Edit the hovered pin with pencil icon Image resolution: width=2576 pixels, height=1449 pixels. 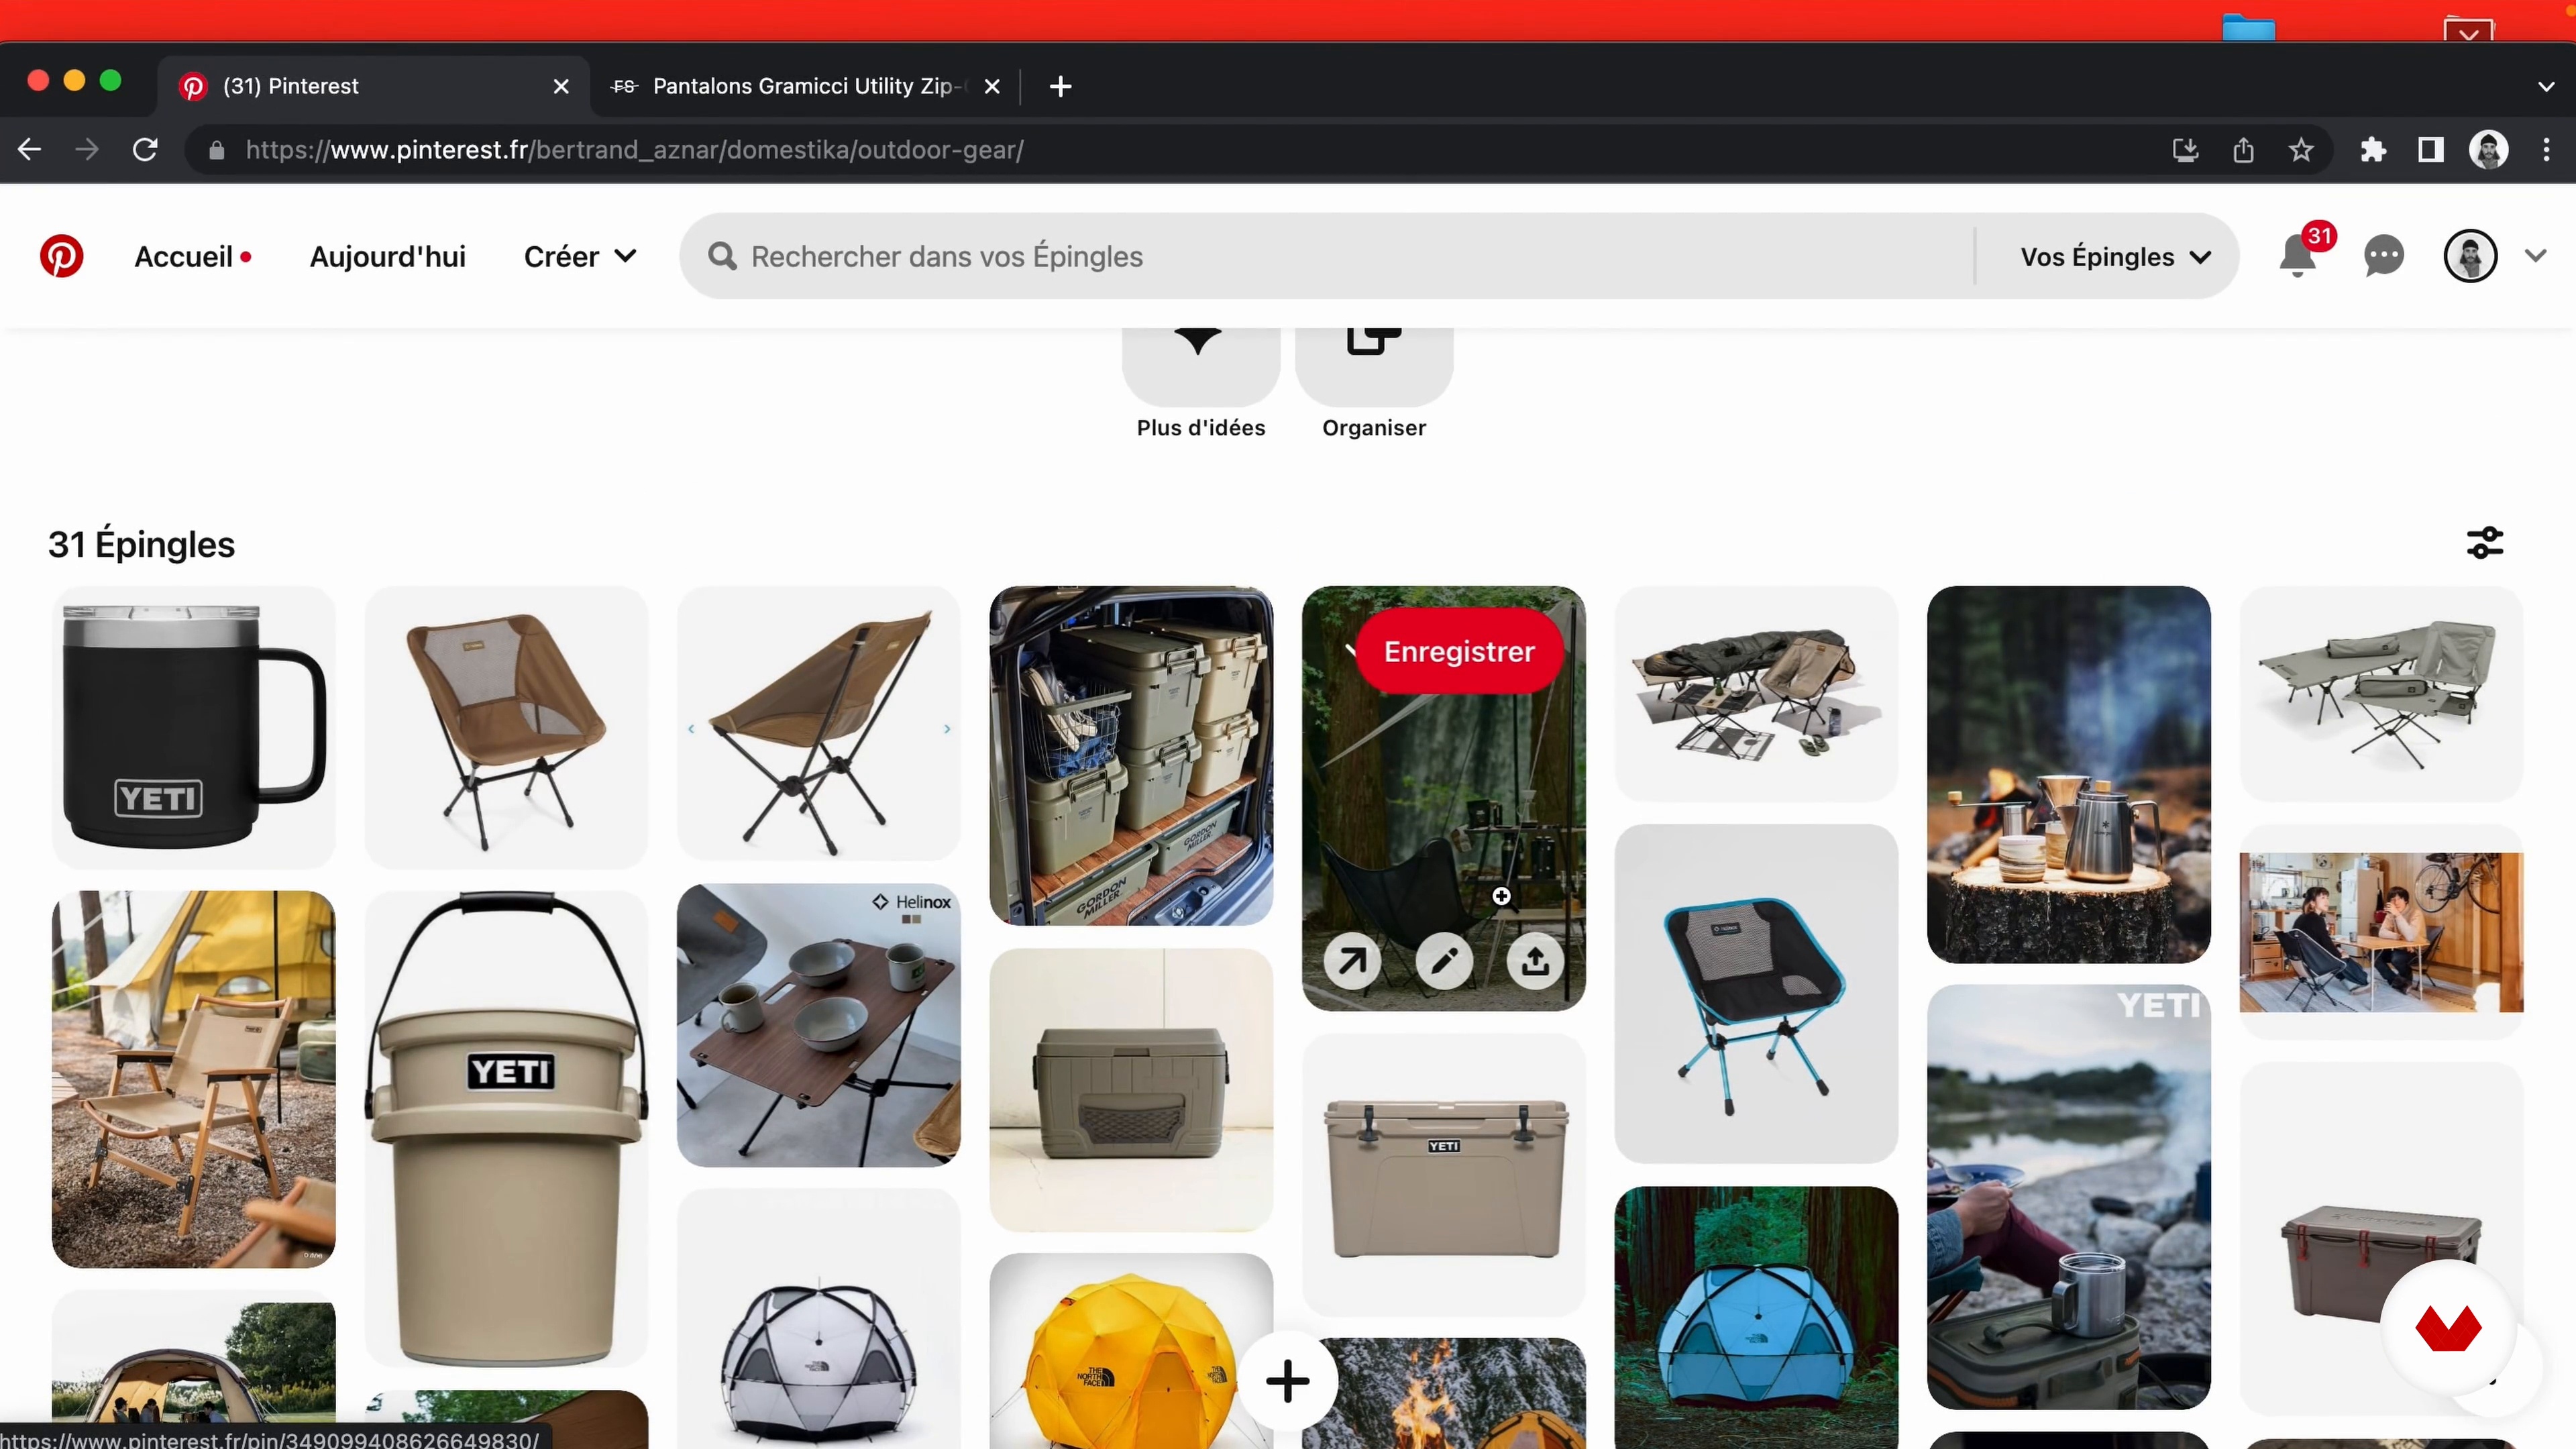[x=1444, y=961]
